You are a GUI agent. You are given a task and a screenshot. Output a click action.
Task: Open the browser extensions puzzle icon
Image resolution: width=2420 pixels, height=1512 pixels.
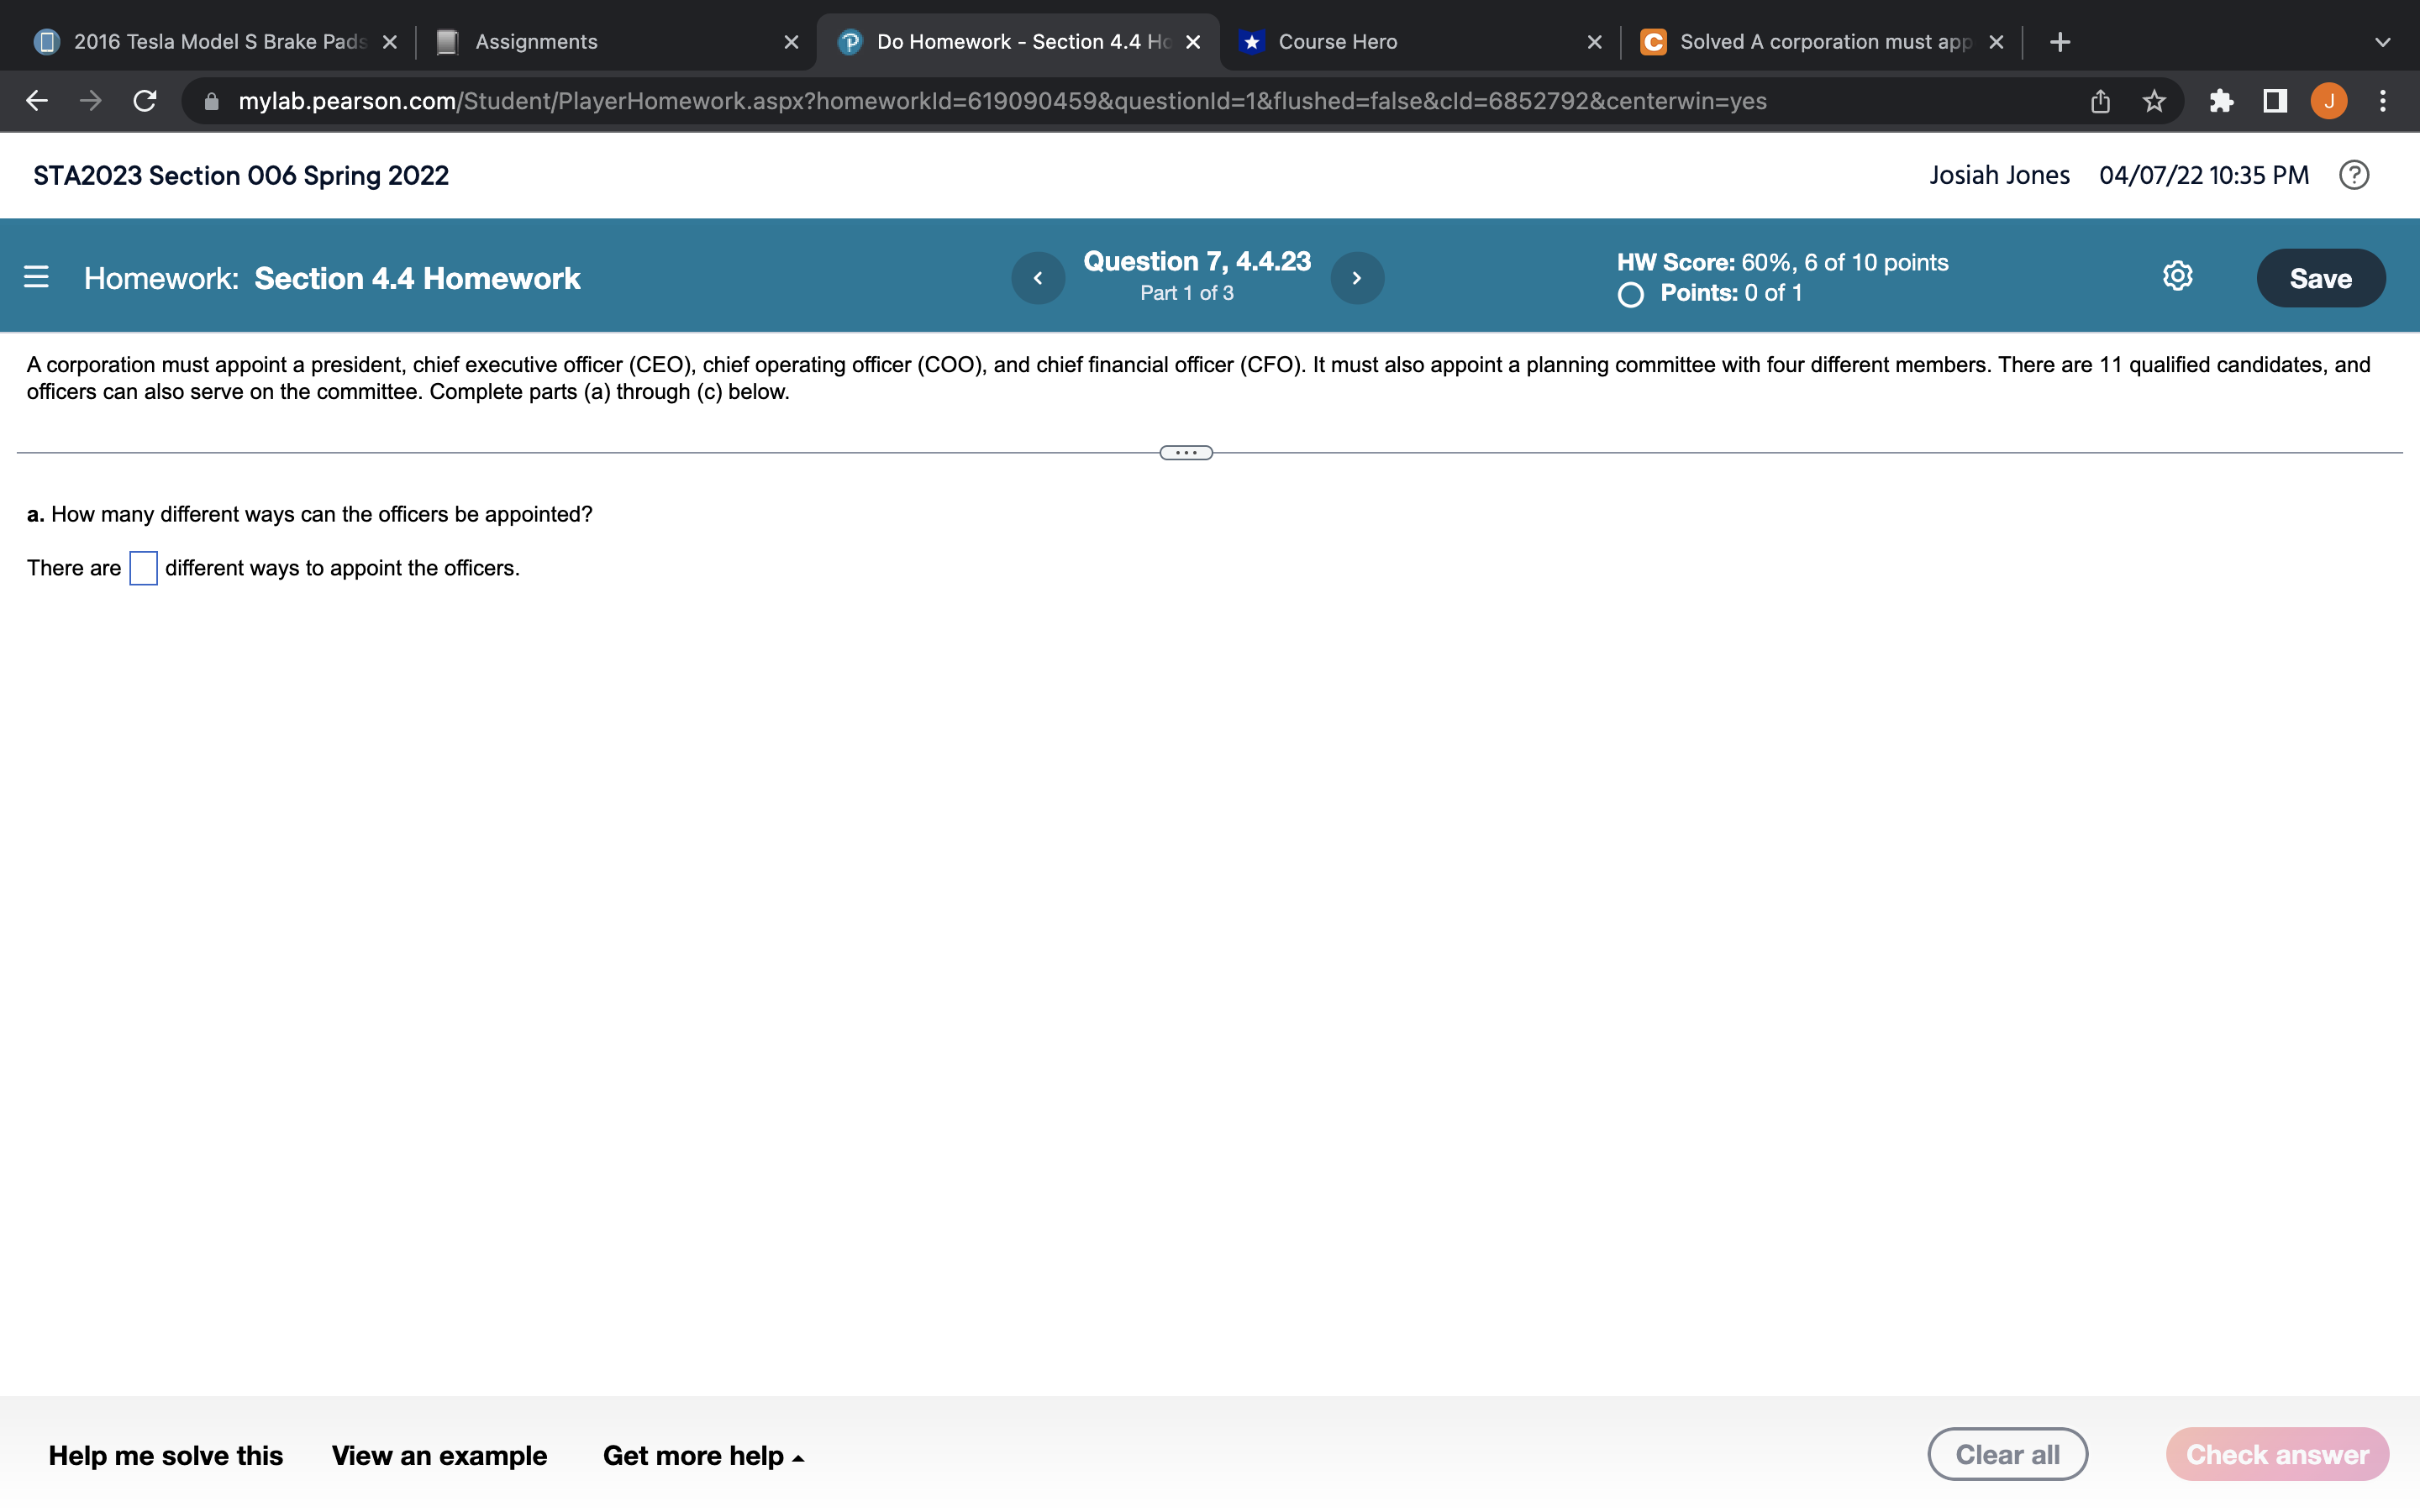2222,100
